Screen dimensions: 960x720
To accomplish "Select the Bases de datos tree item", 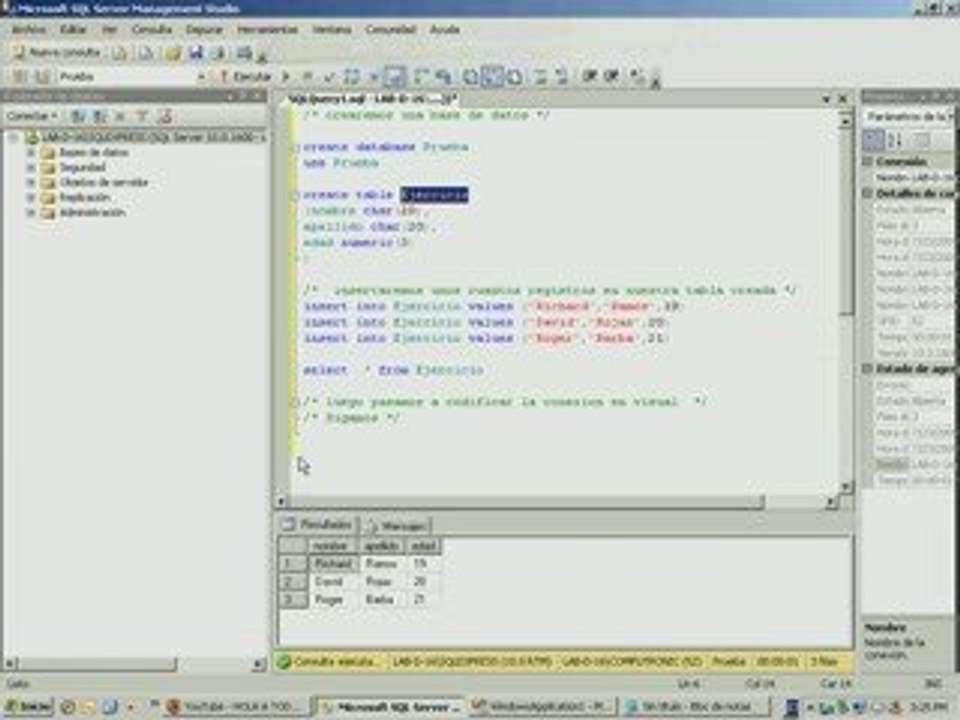I will point(94,152).
